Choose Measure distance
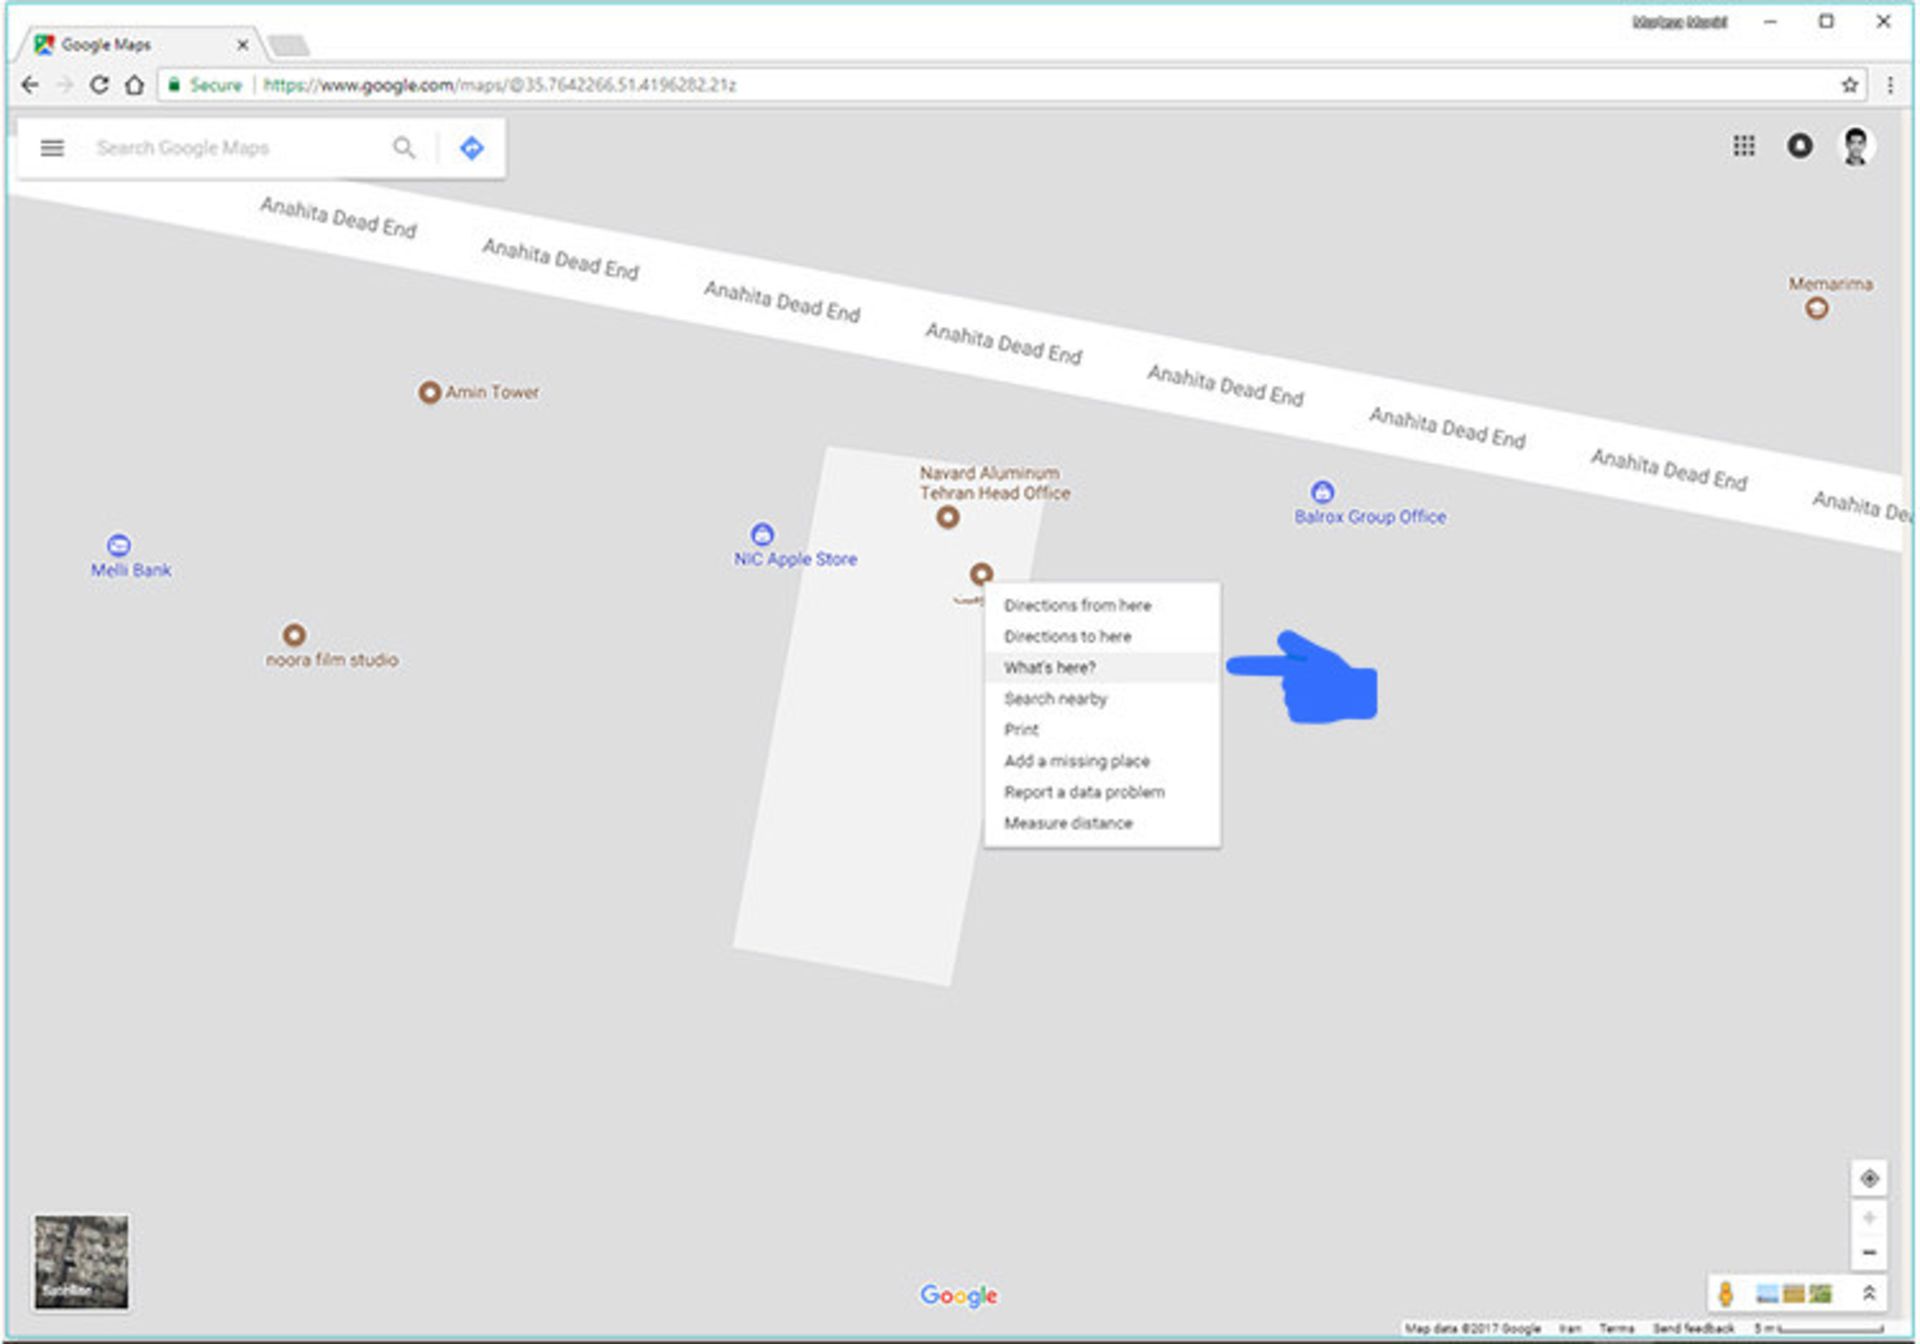This screenshot has height=1344, width=1920. click(x=1102, y=822)
